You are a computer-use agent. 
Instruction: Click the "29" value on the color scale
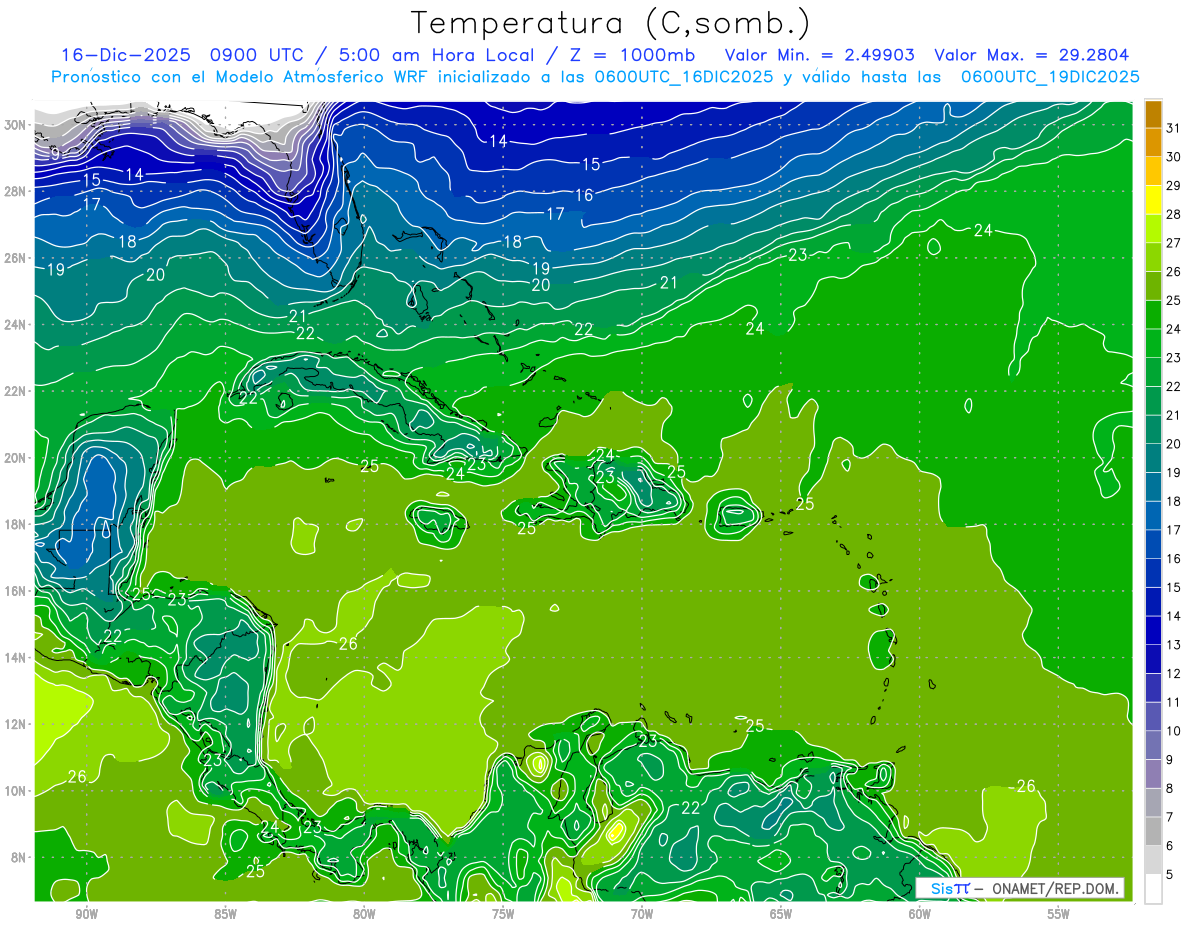1174,185
